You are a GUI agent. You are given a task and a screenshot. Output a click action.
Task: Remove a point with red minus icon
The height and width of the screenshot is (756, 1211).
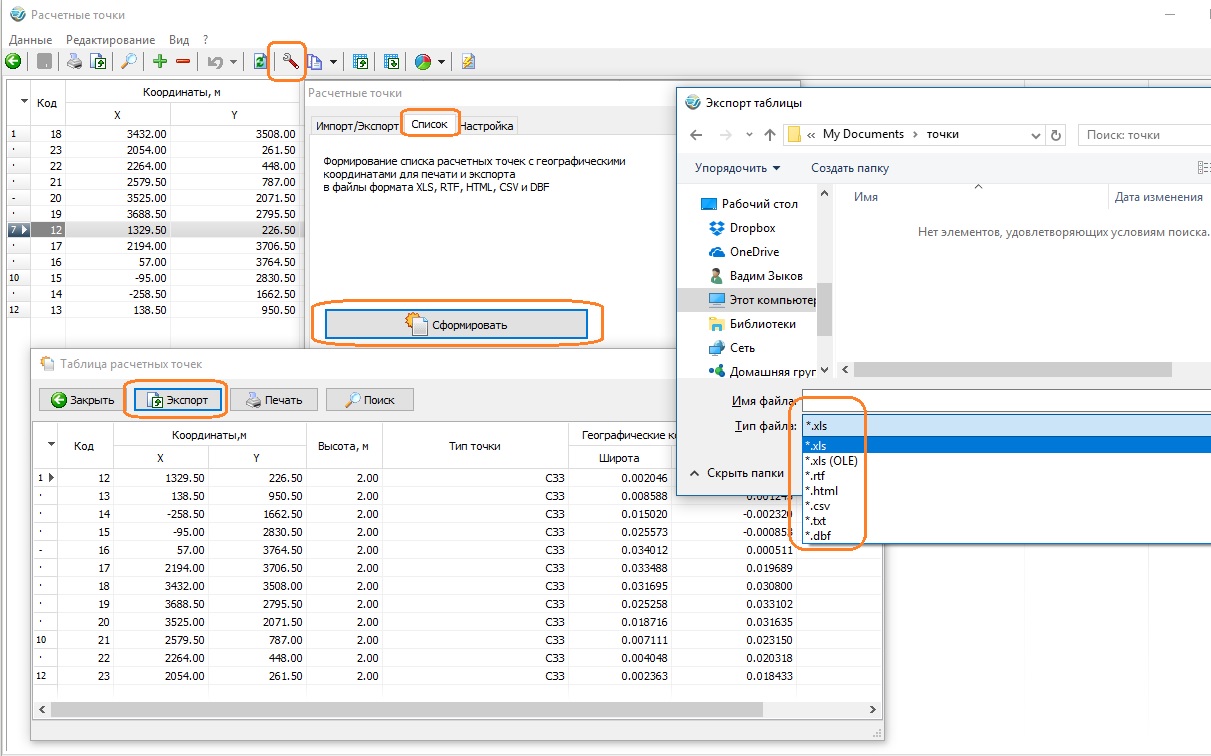(183, 62)
